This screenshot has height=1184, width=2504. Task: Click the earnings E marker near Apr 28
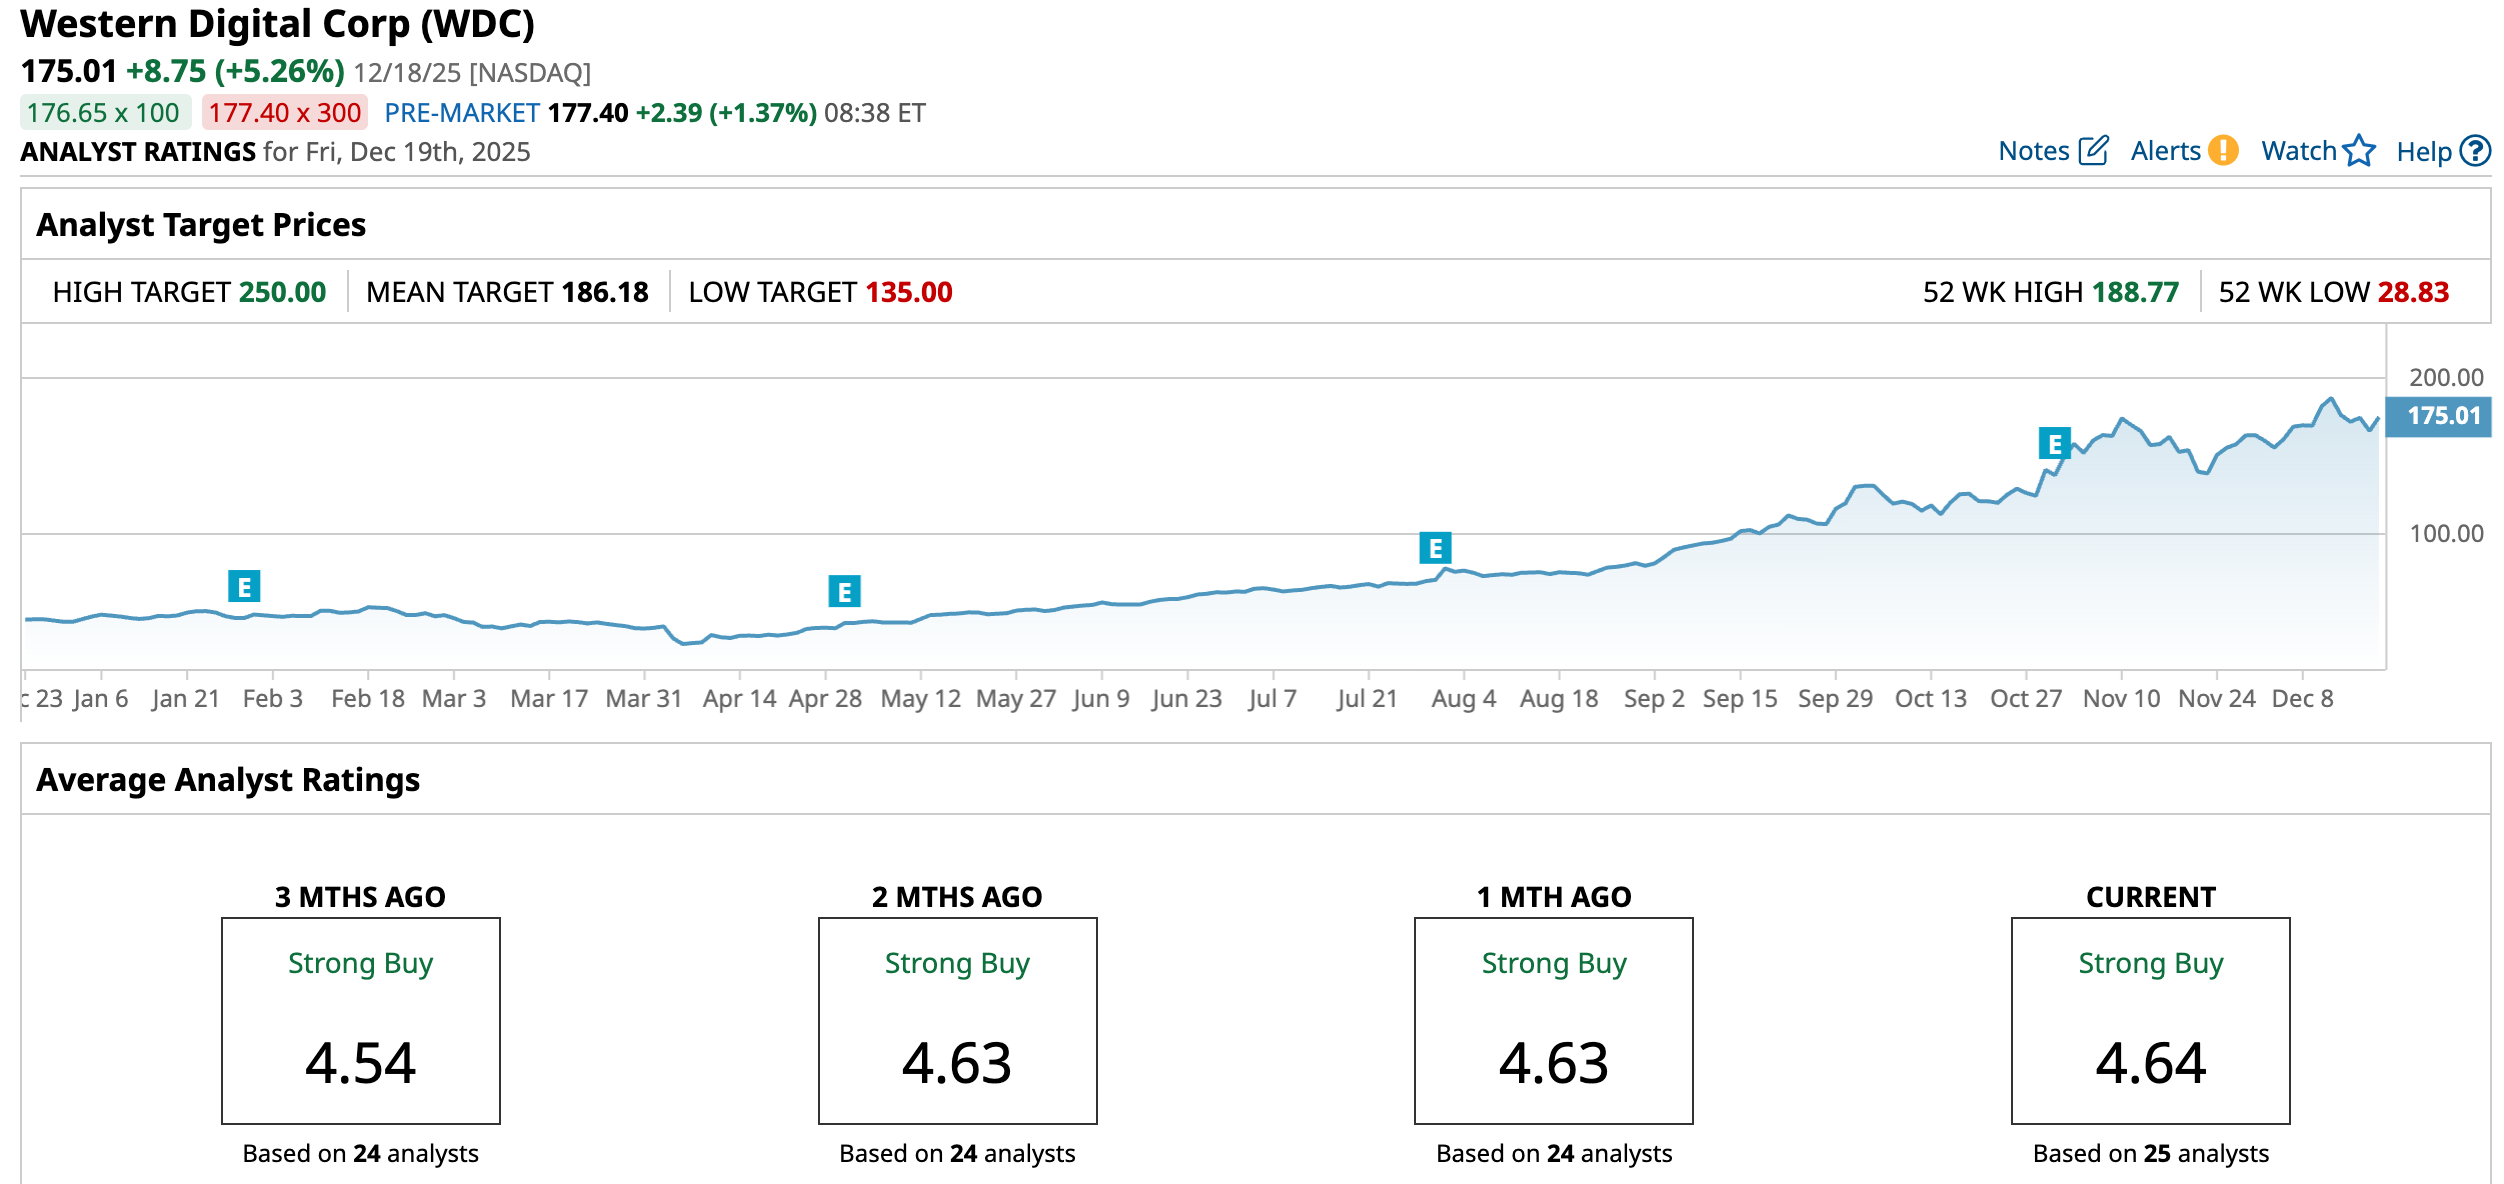[844, 592]
